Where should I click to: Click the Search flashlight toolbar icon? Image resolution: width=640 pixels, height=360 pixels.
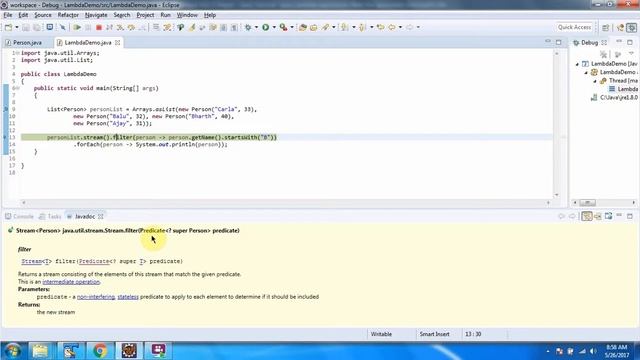[x=325, y=27]
